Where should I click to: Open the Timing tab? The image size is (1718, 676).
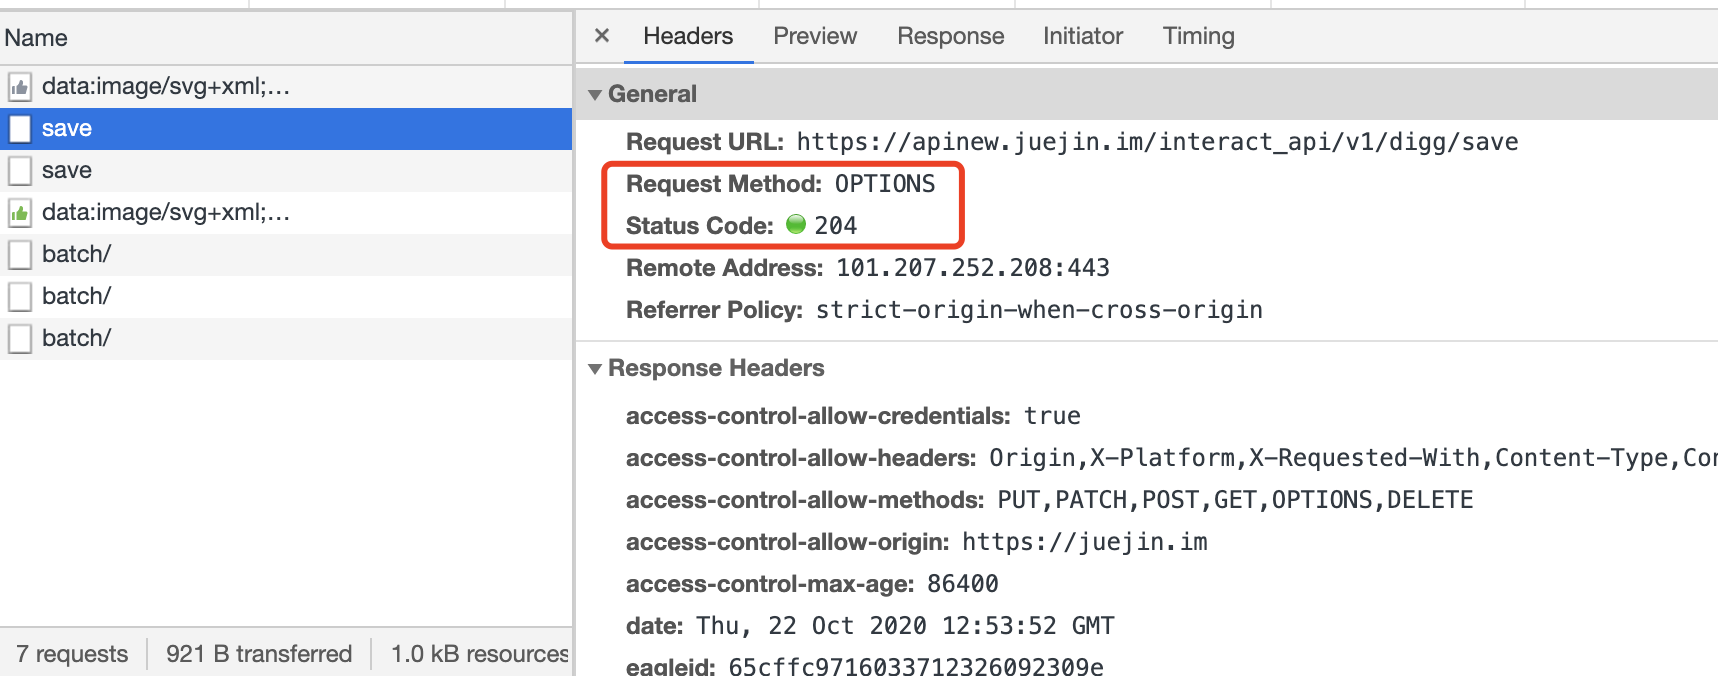point(1198,36)
